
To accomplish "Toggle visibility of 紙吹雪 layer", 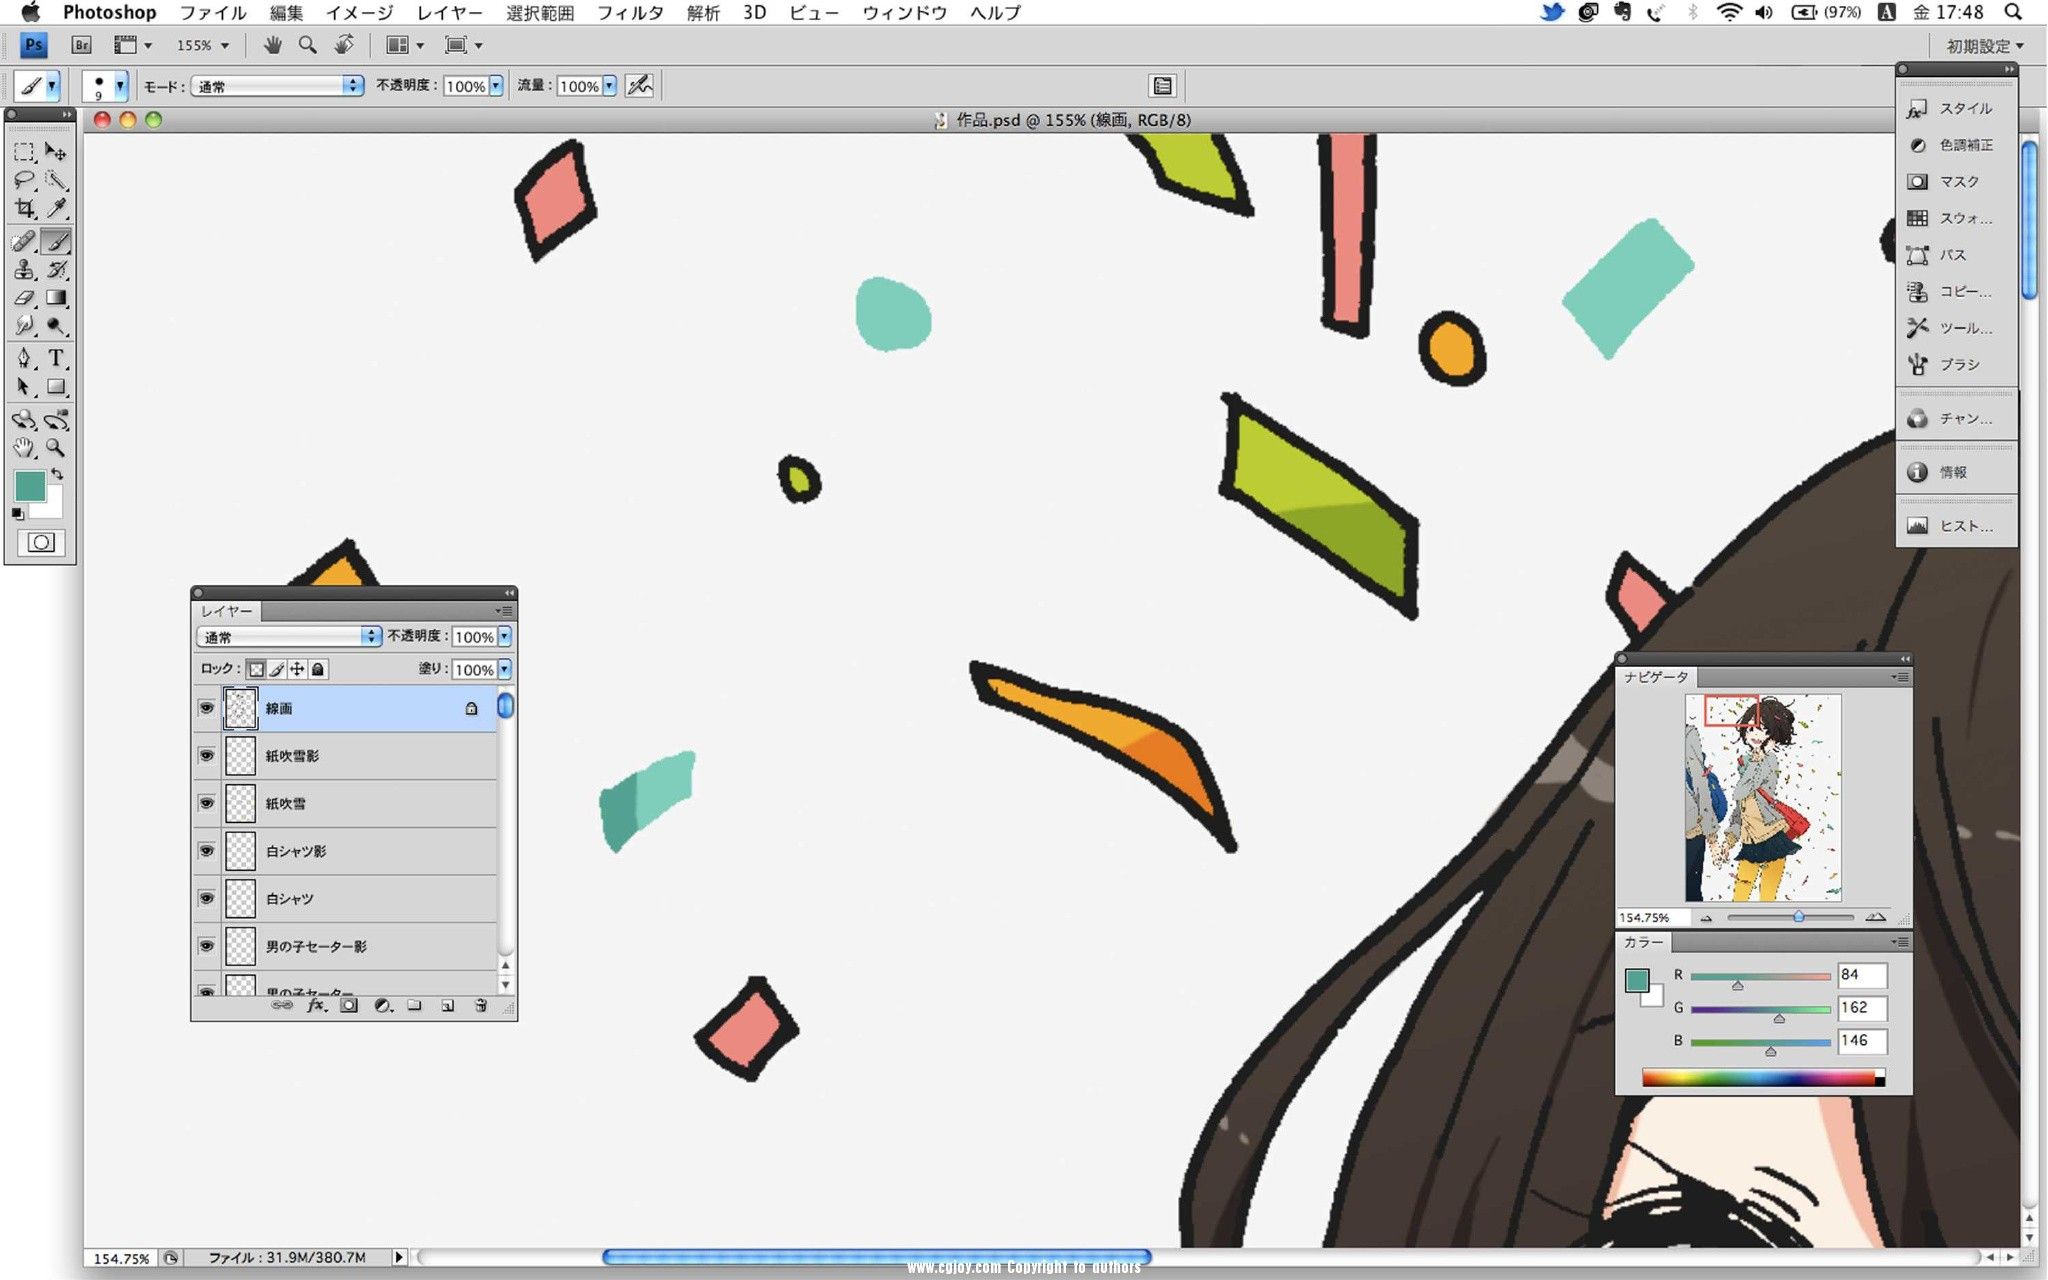I will (206, 802).
